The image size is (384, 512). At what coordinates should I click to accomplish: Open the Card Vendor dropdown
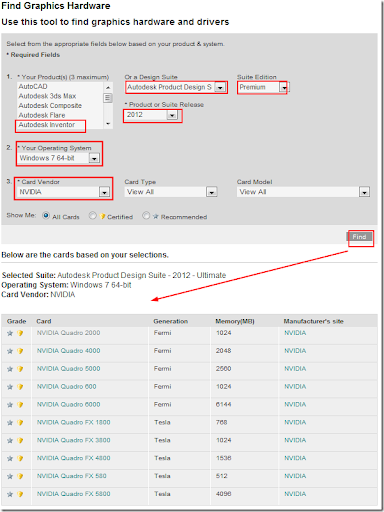click(64, 192)
